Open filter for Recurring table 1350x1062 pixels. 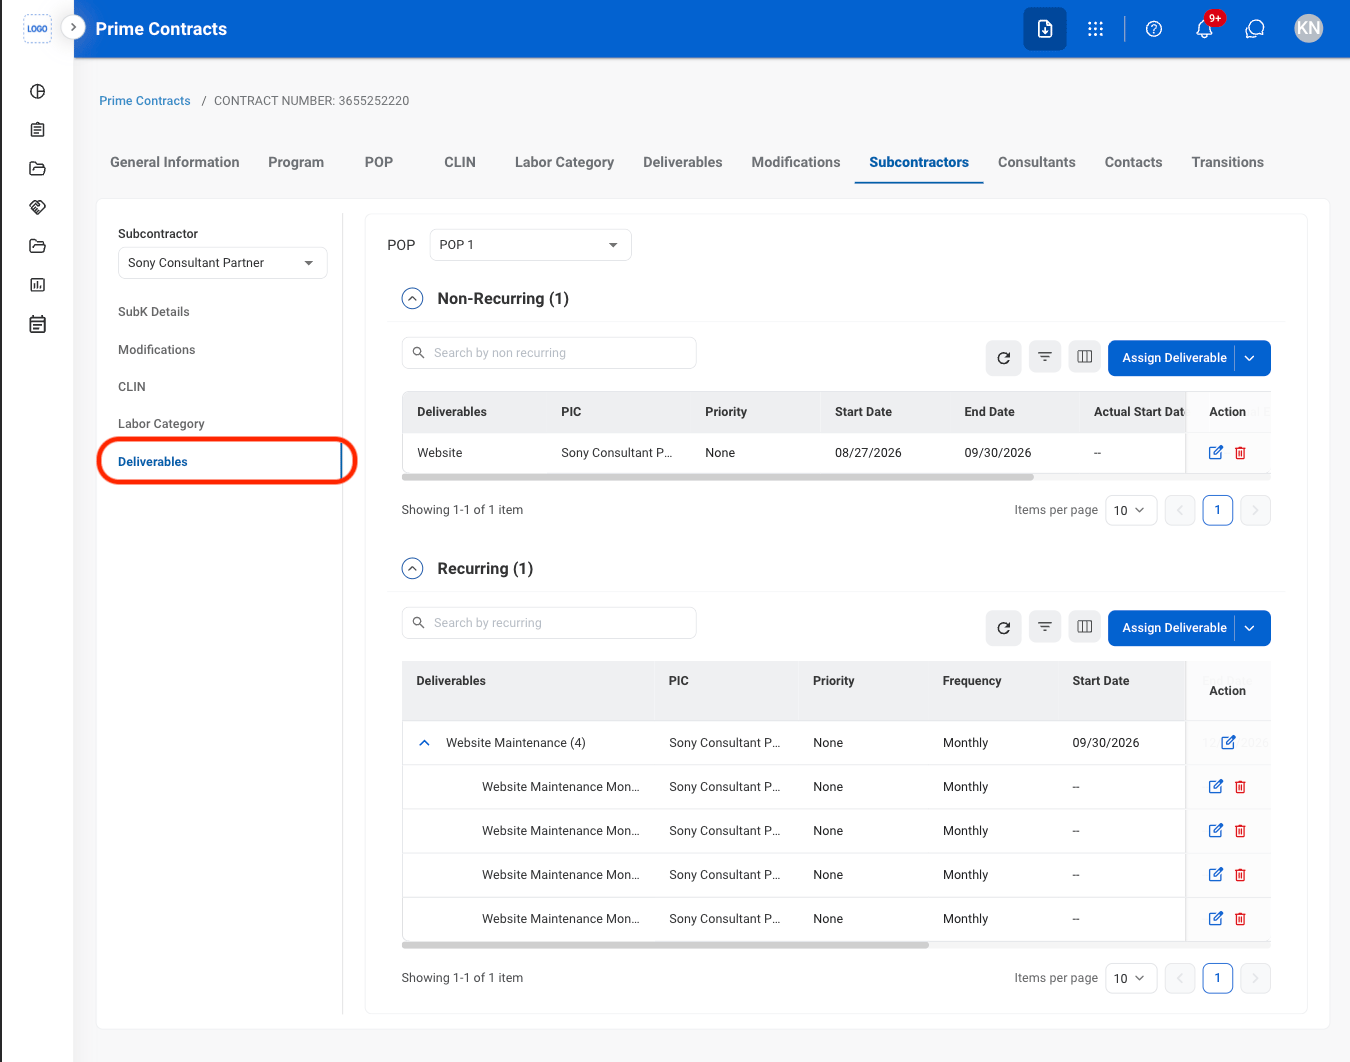(x=1045, y=627)
